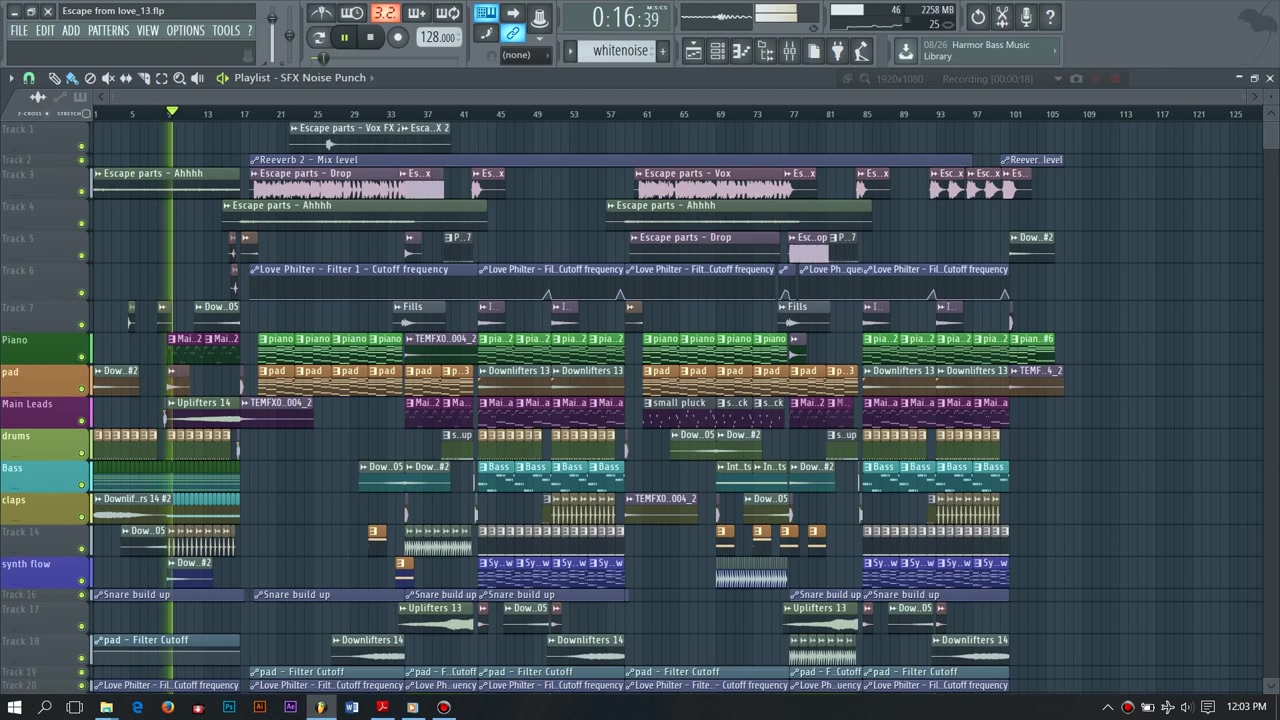Screen dimensions: 1280x720
Task: Open Firefox from the Windows taskbar
Action: pyautogui.click(x=167, y=707)
